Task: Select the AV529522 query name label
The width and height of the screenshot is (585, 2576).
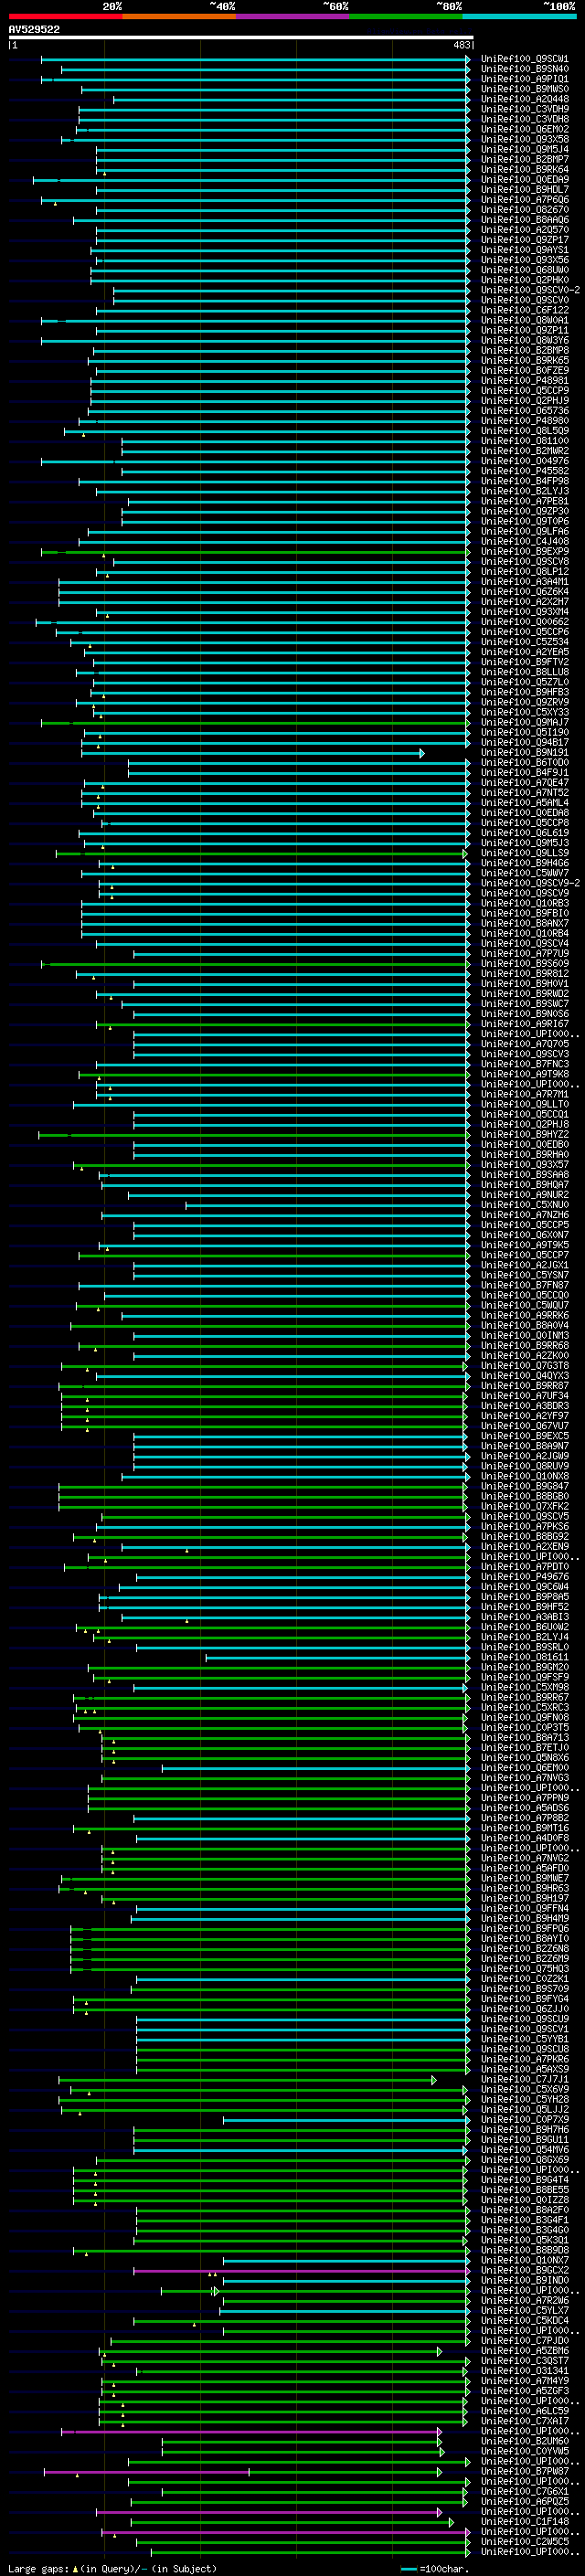Action: coord(34,30)
